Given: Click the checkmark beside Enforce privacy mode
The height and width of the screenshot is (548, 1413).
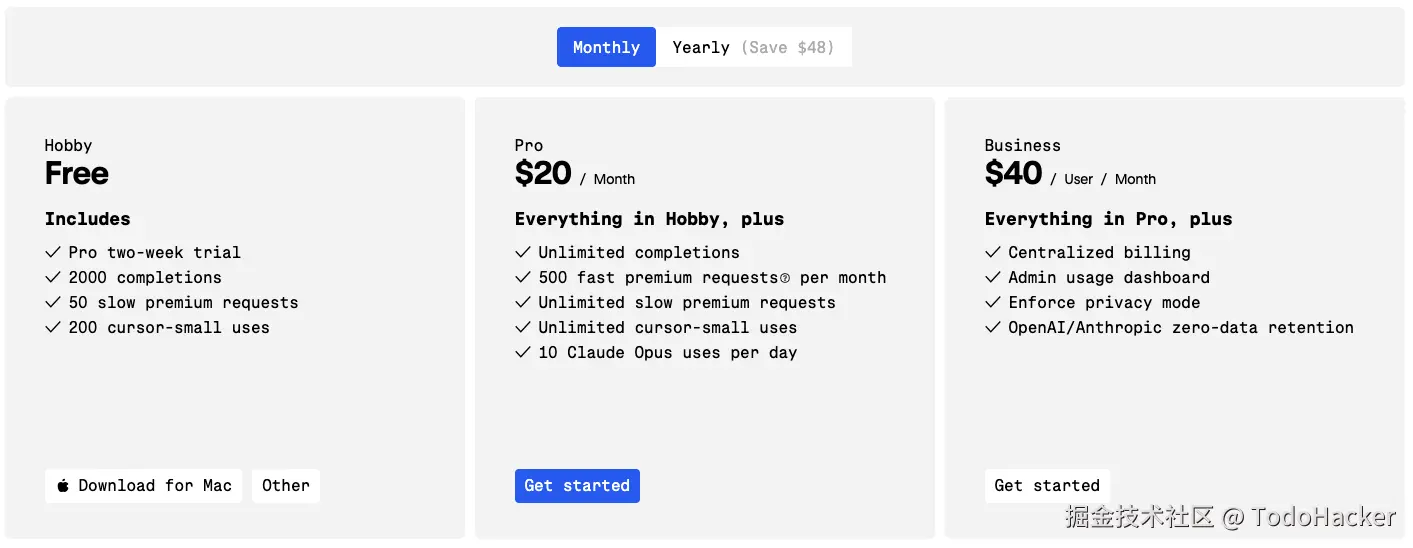Looking at the screenshot, I should (993, 303).
